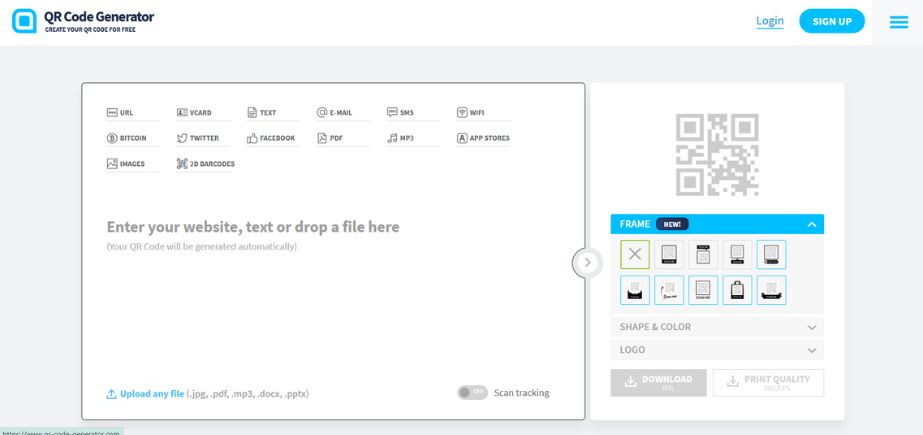923x435 pixels.
Task: Click the QR Code Generator logo
Action: click(83, 21)
